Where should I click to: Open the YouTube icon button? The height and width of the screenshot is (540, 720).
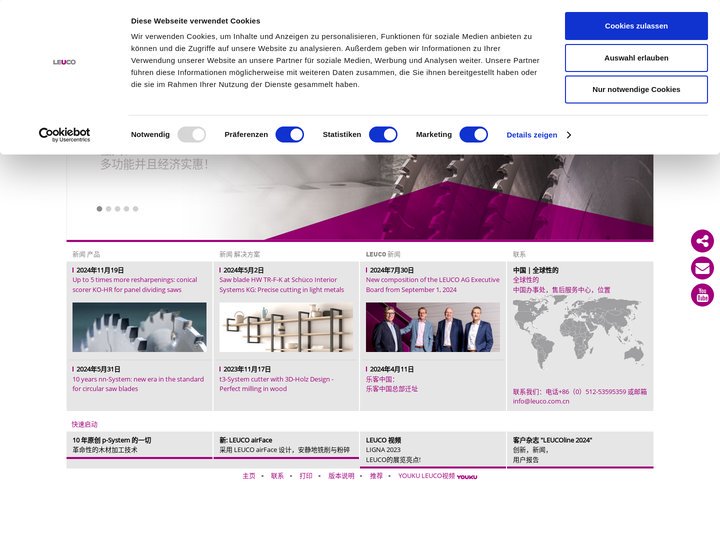[x=702, y=295]
